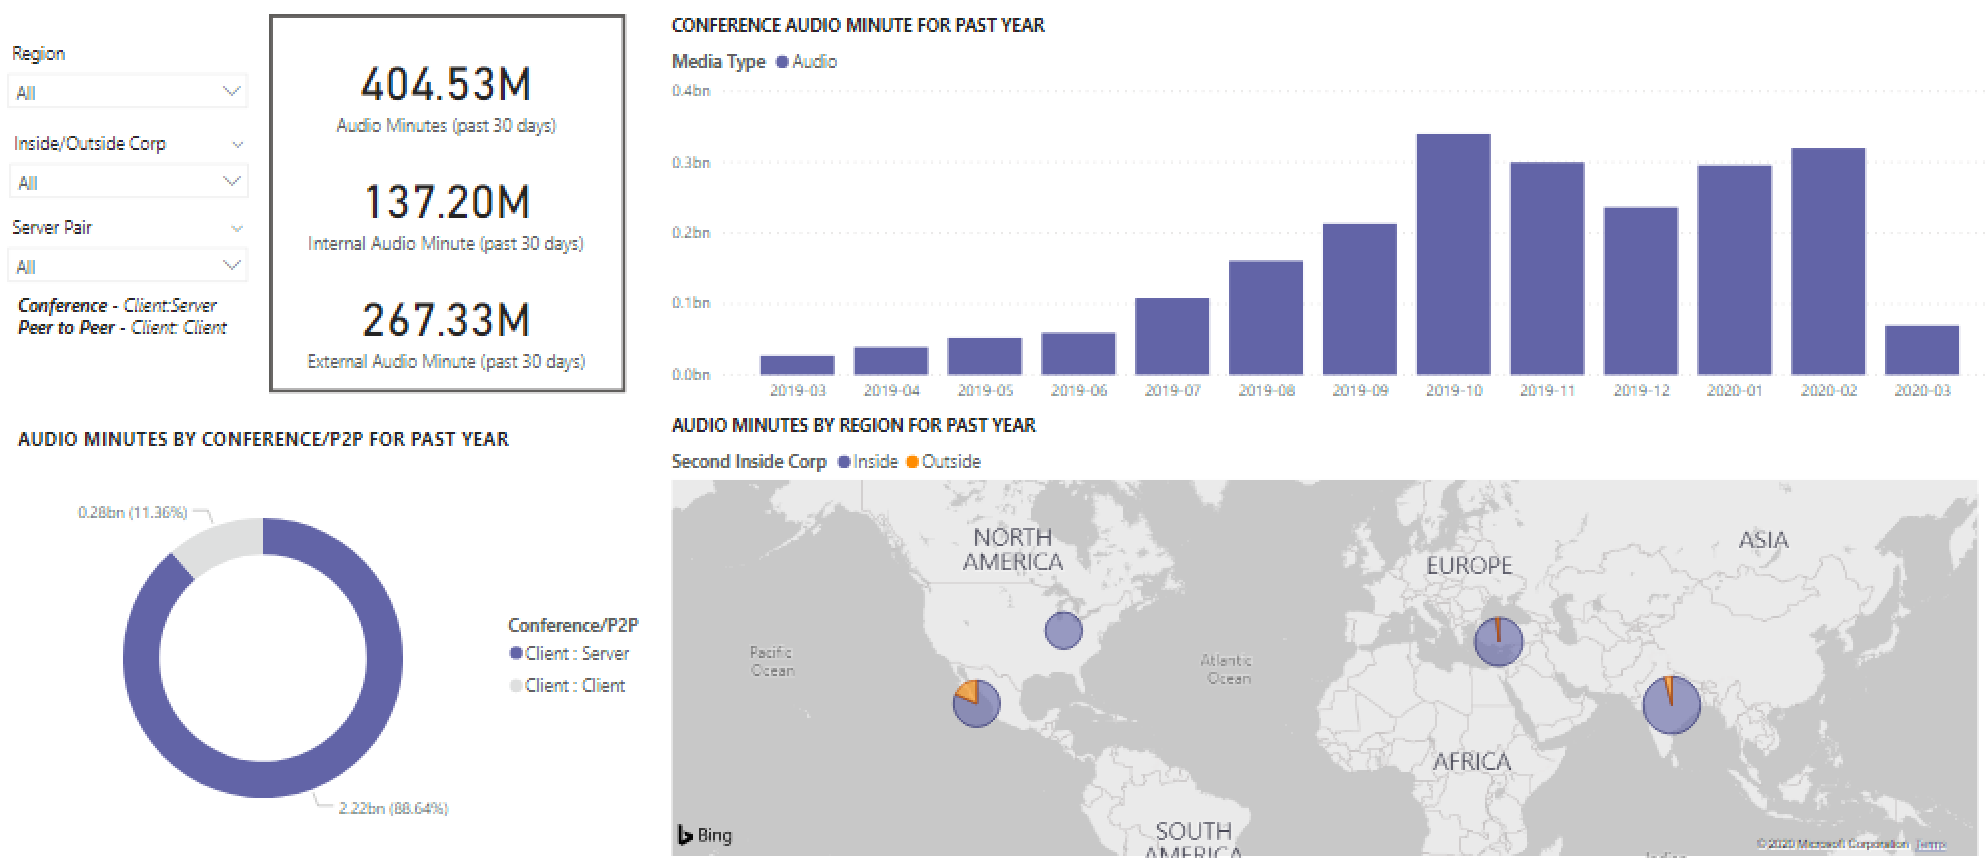The width and height of the screenshot is (1987, 862).
Task: Click the 0.28bn (11.36%) donut label
Action: pos(133,512)
